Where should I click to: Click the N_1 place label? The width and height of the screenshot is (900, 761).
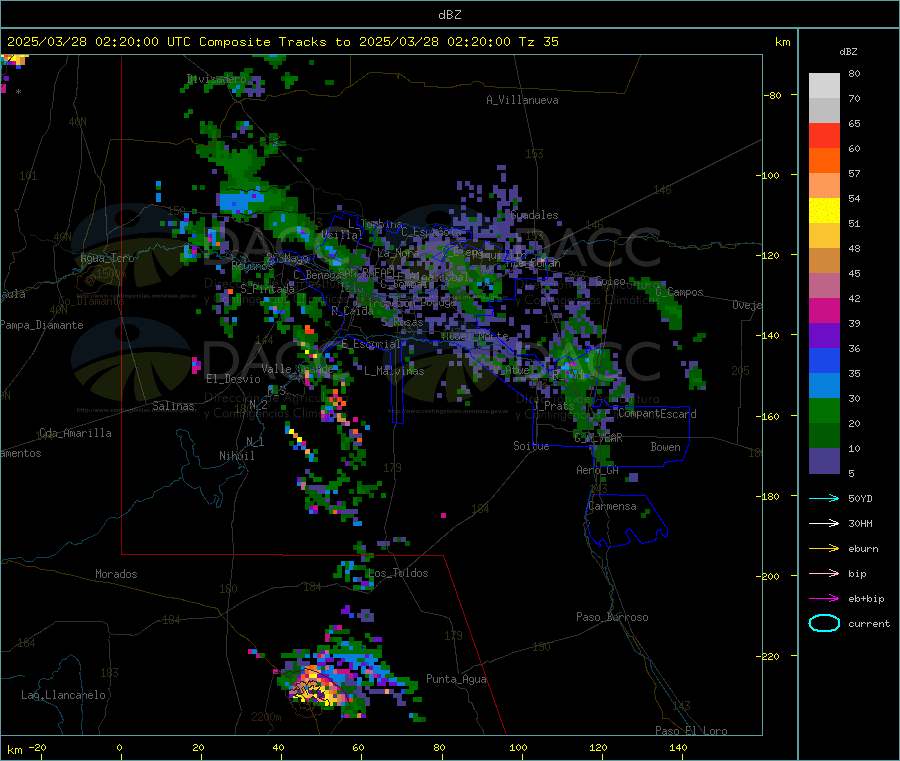pyautogui.click(x=255, y=441)
